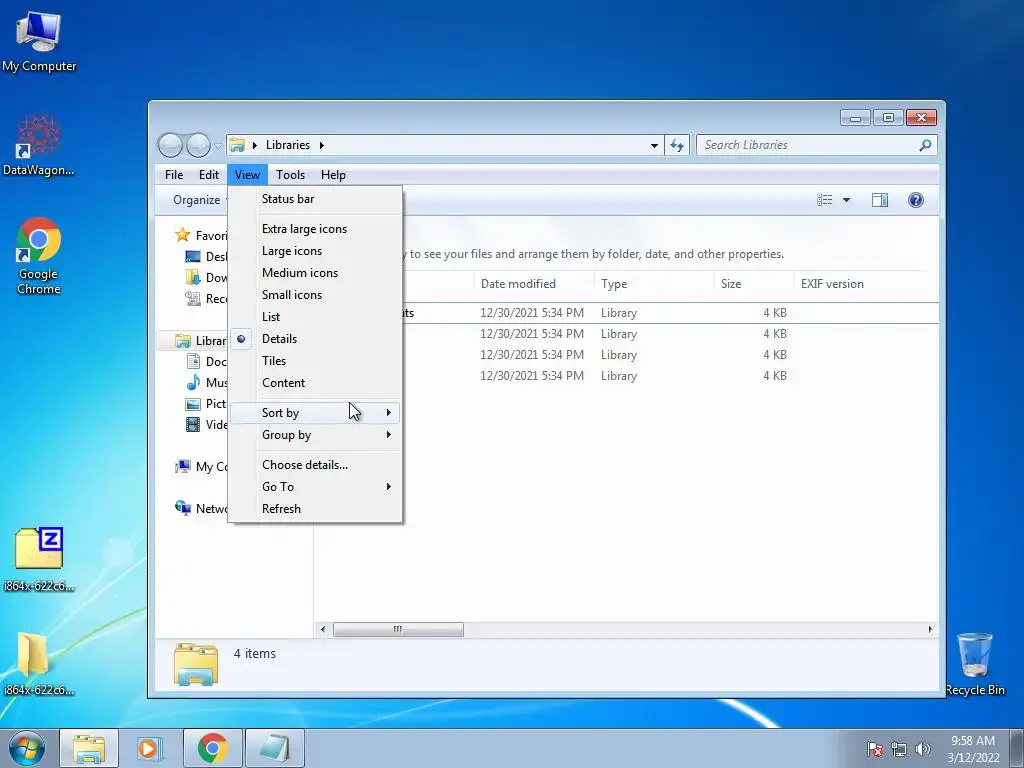1024x768 pixels.
Task: Open the File menu
Action: 174,174
